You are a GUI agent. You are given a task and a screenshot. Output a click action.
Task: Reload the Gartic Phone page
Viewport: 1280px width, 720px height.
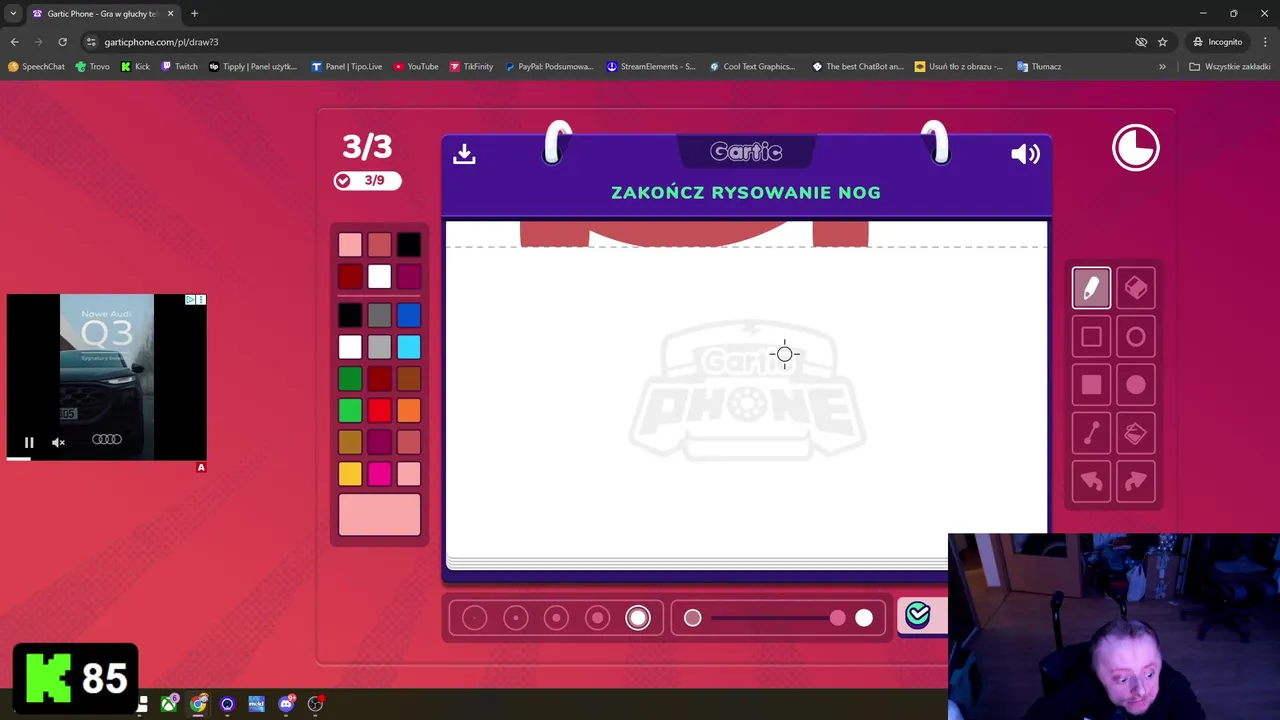click(62, 42)
